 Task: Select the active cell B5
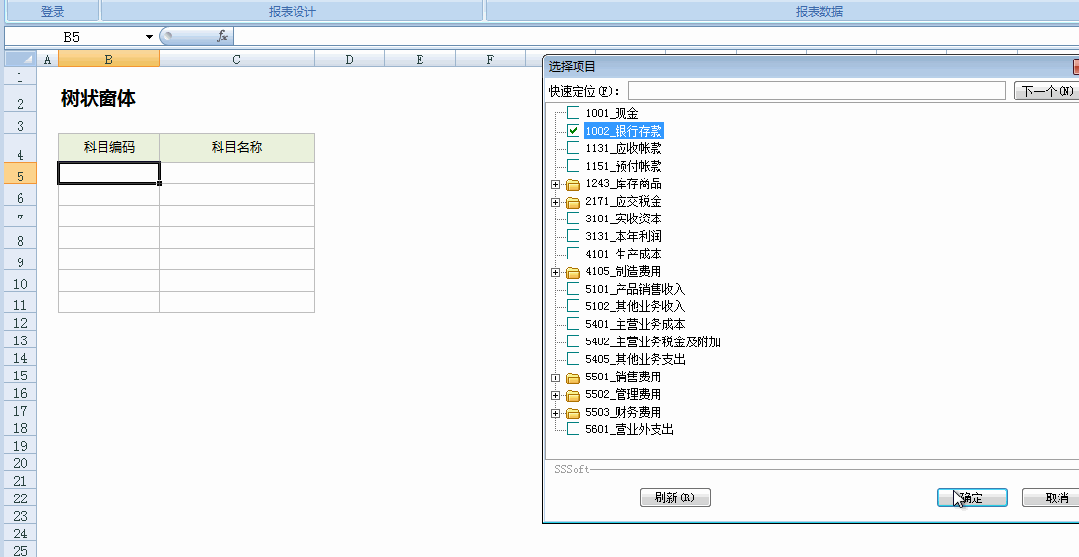pos(109,173)
